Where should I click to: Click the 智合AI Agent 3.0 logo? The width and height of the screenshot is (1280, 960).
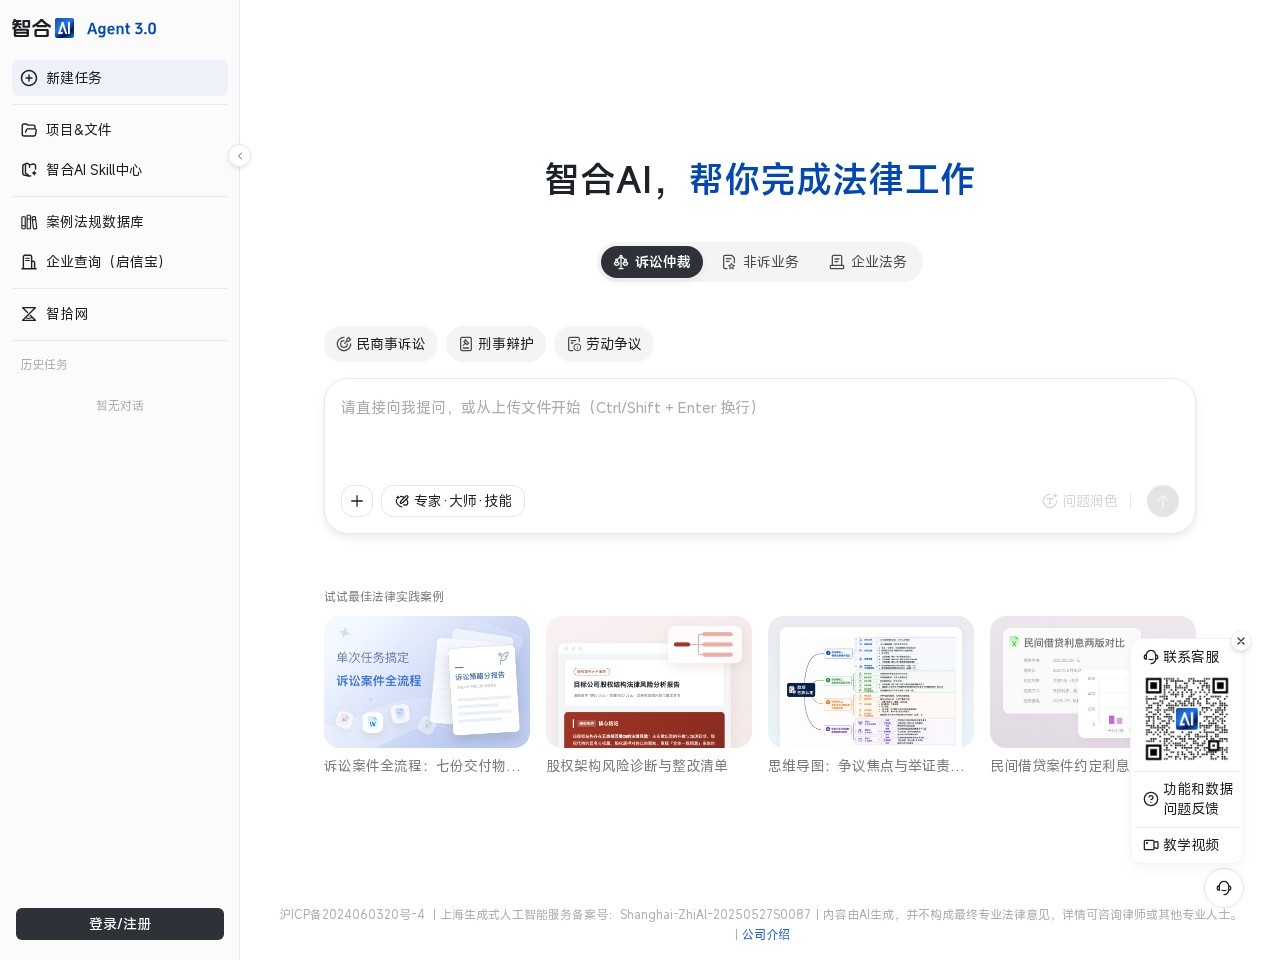pyautogui.click(x=84, y=28)
